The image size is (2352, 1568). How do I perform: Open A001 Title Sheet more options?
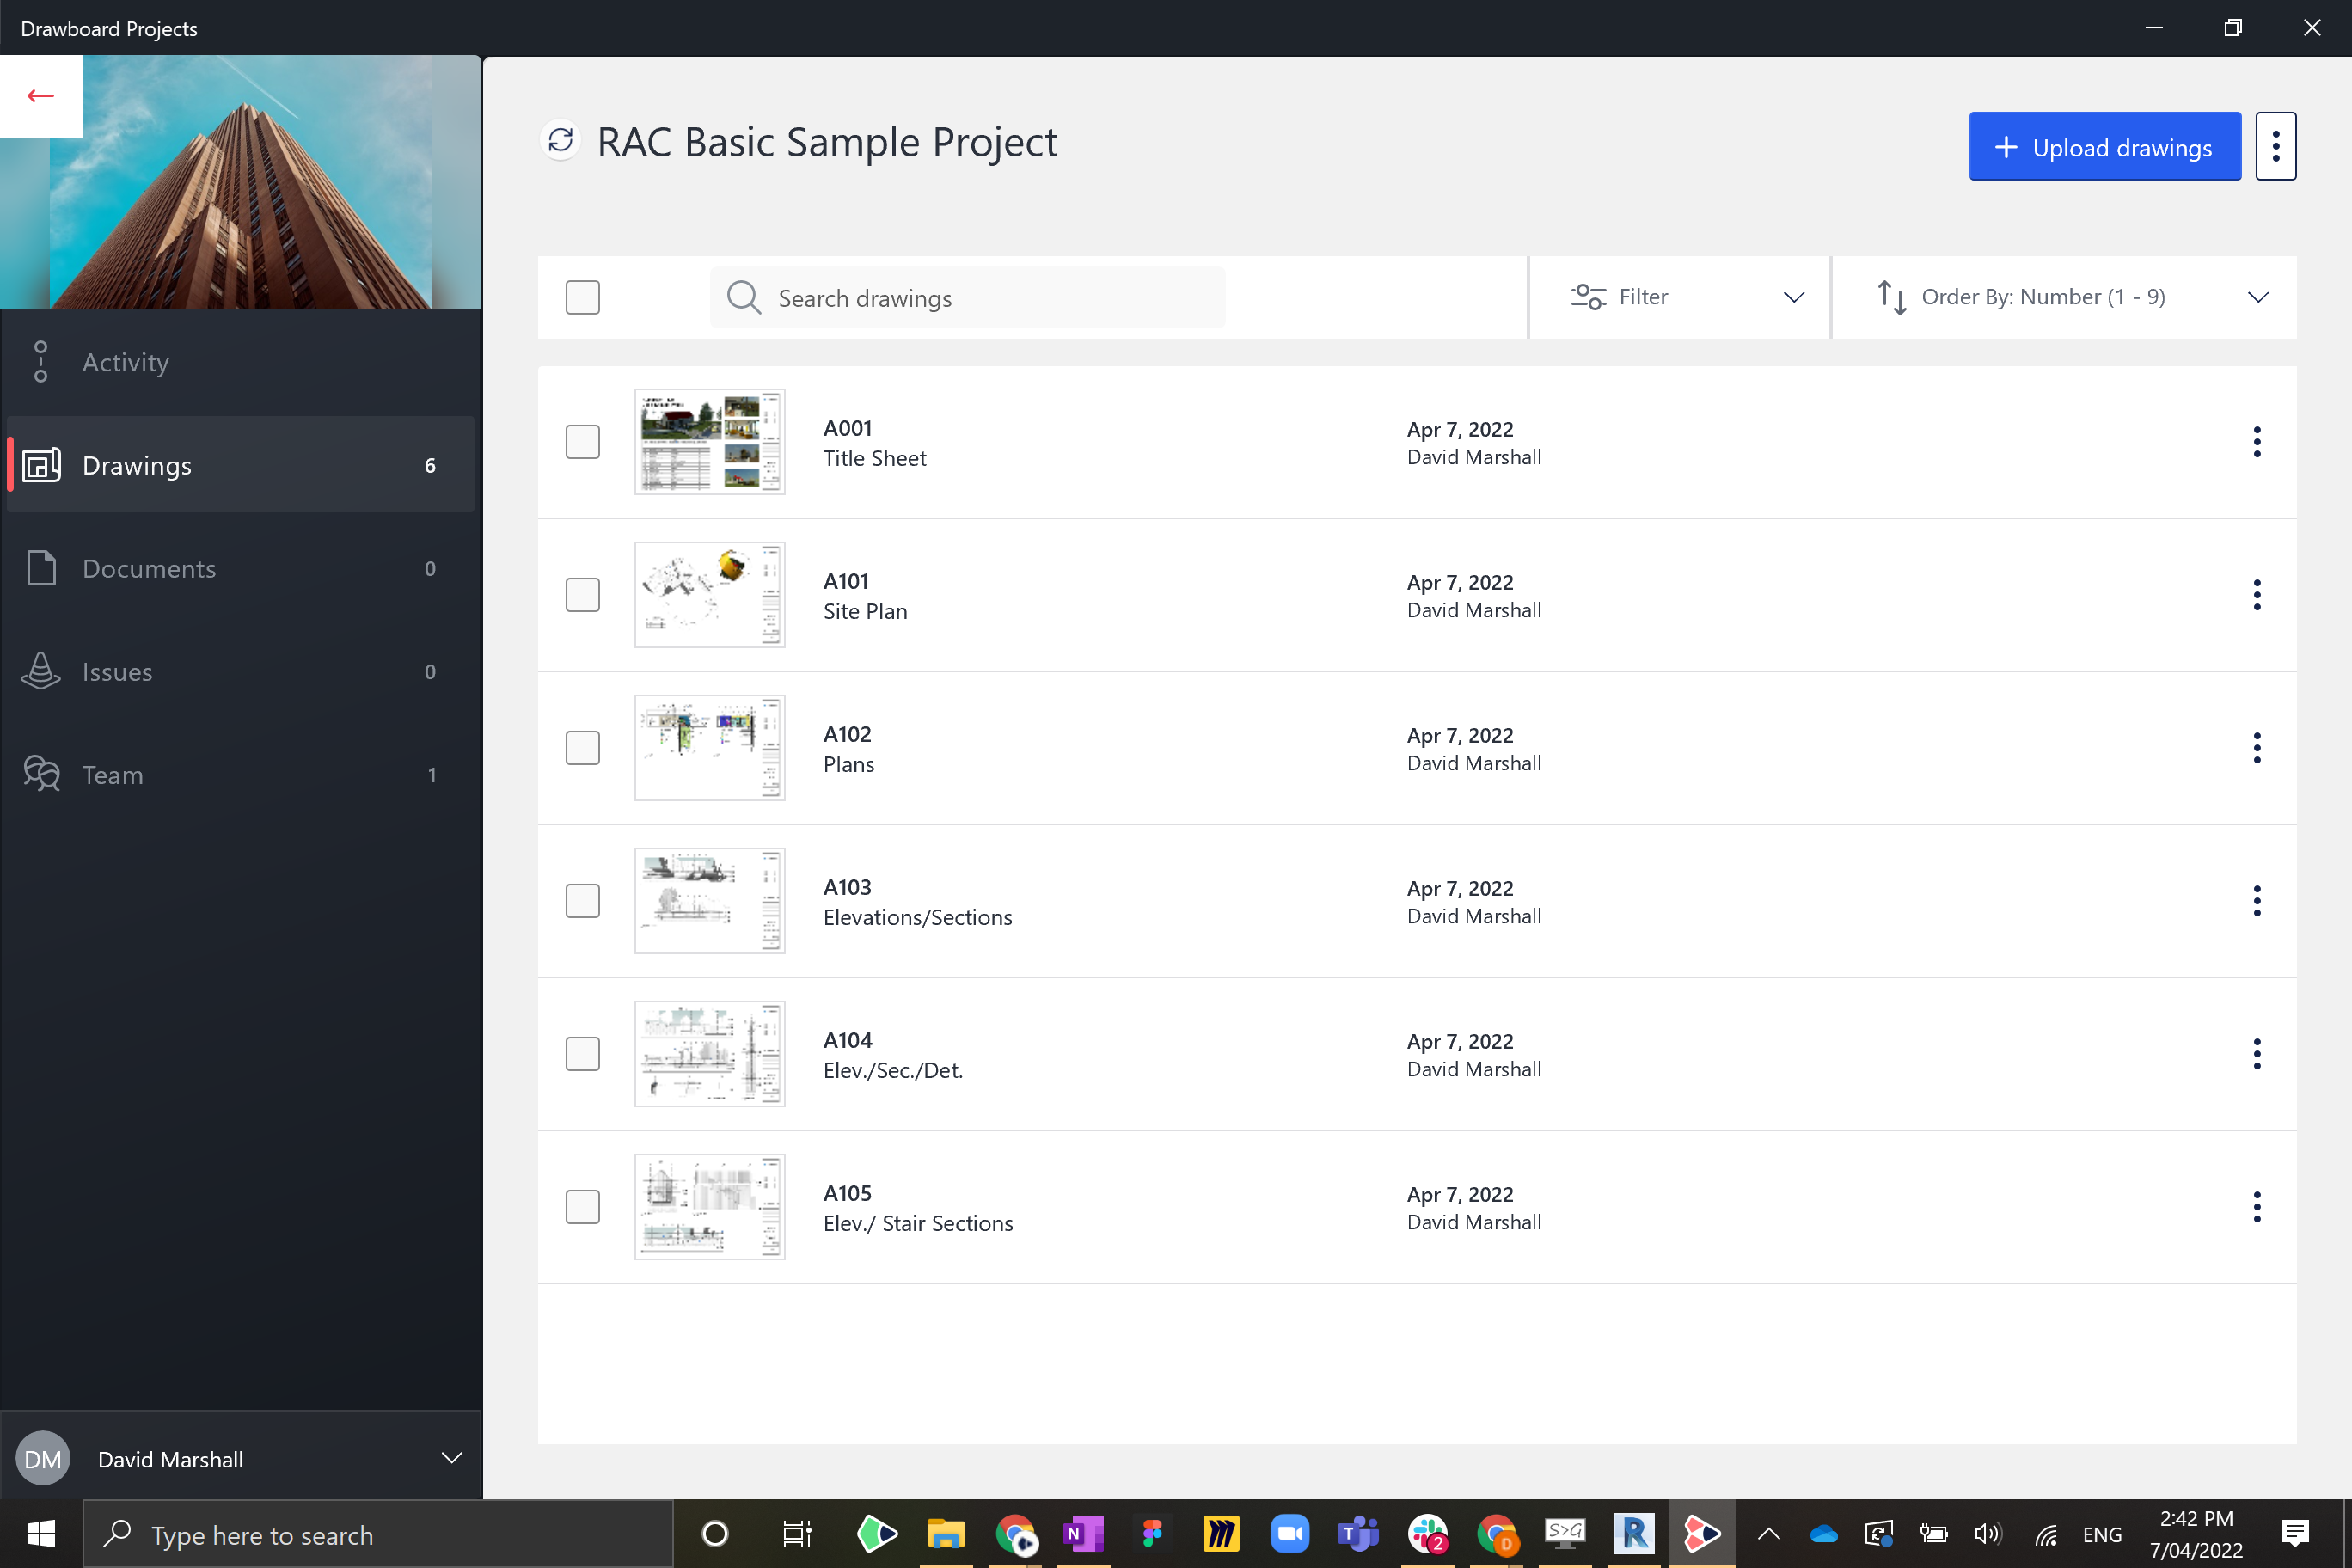(x=2256, y=442)
